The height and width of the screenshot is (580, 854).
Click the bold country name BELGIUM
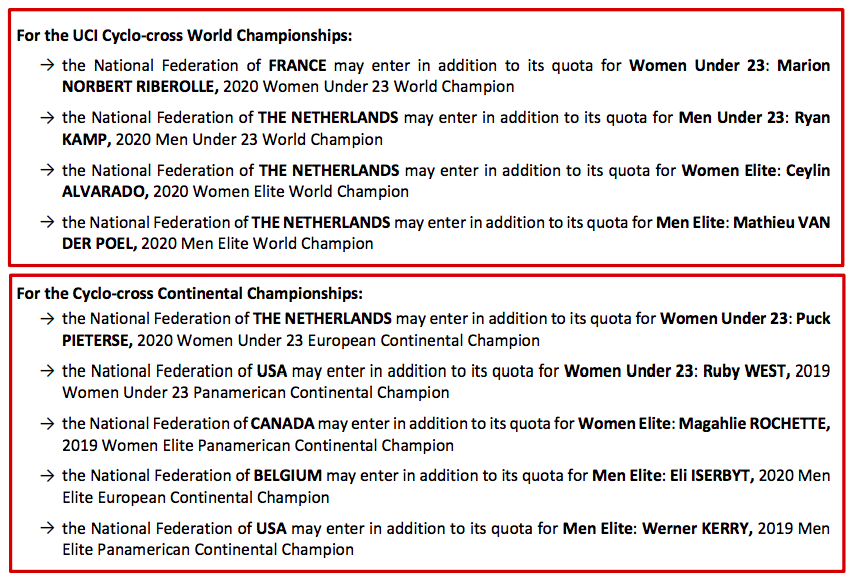[x=288, y=475]
